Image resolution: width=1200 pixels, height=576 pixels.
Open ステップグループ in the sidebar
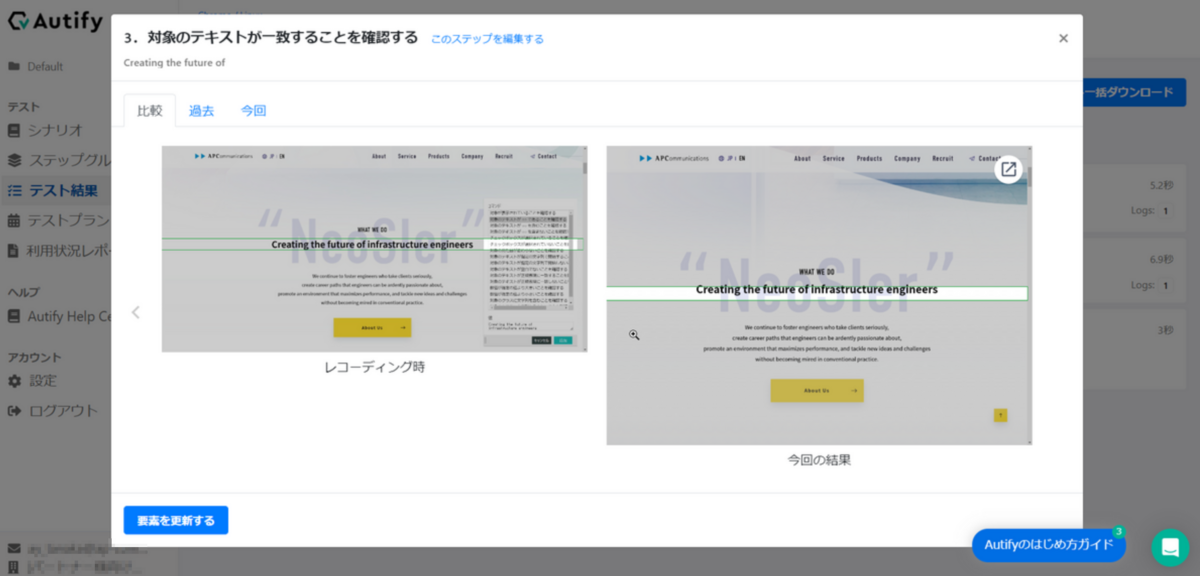pyautogui.click(x=60, y=160)
